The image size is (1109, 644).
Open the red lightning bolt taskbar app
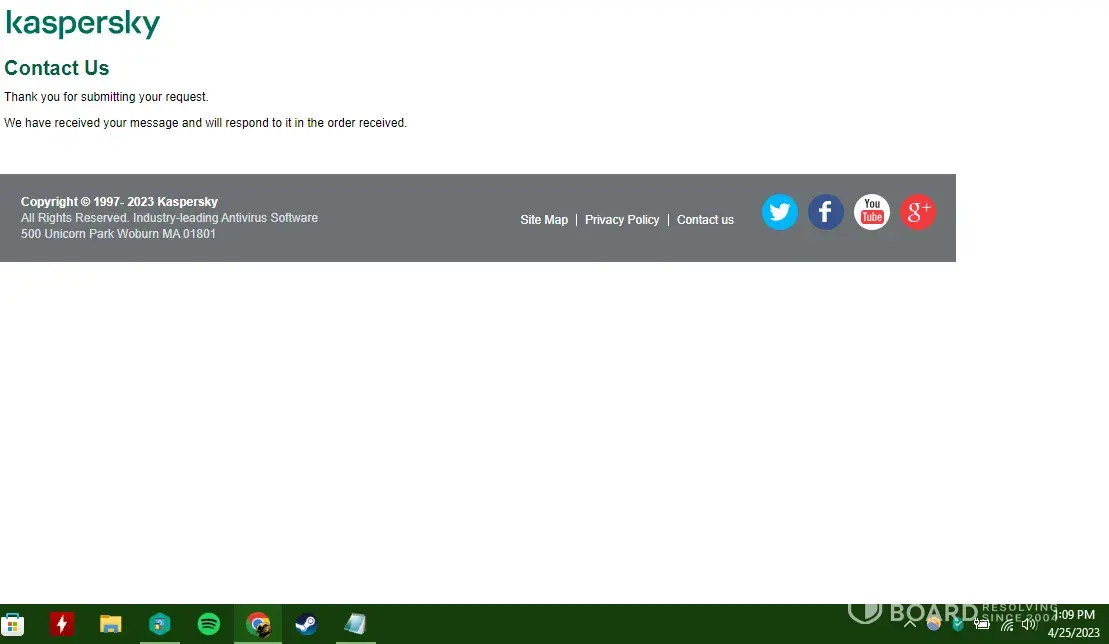[x=62, y=624]
